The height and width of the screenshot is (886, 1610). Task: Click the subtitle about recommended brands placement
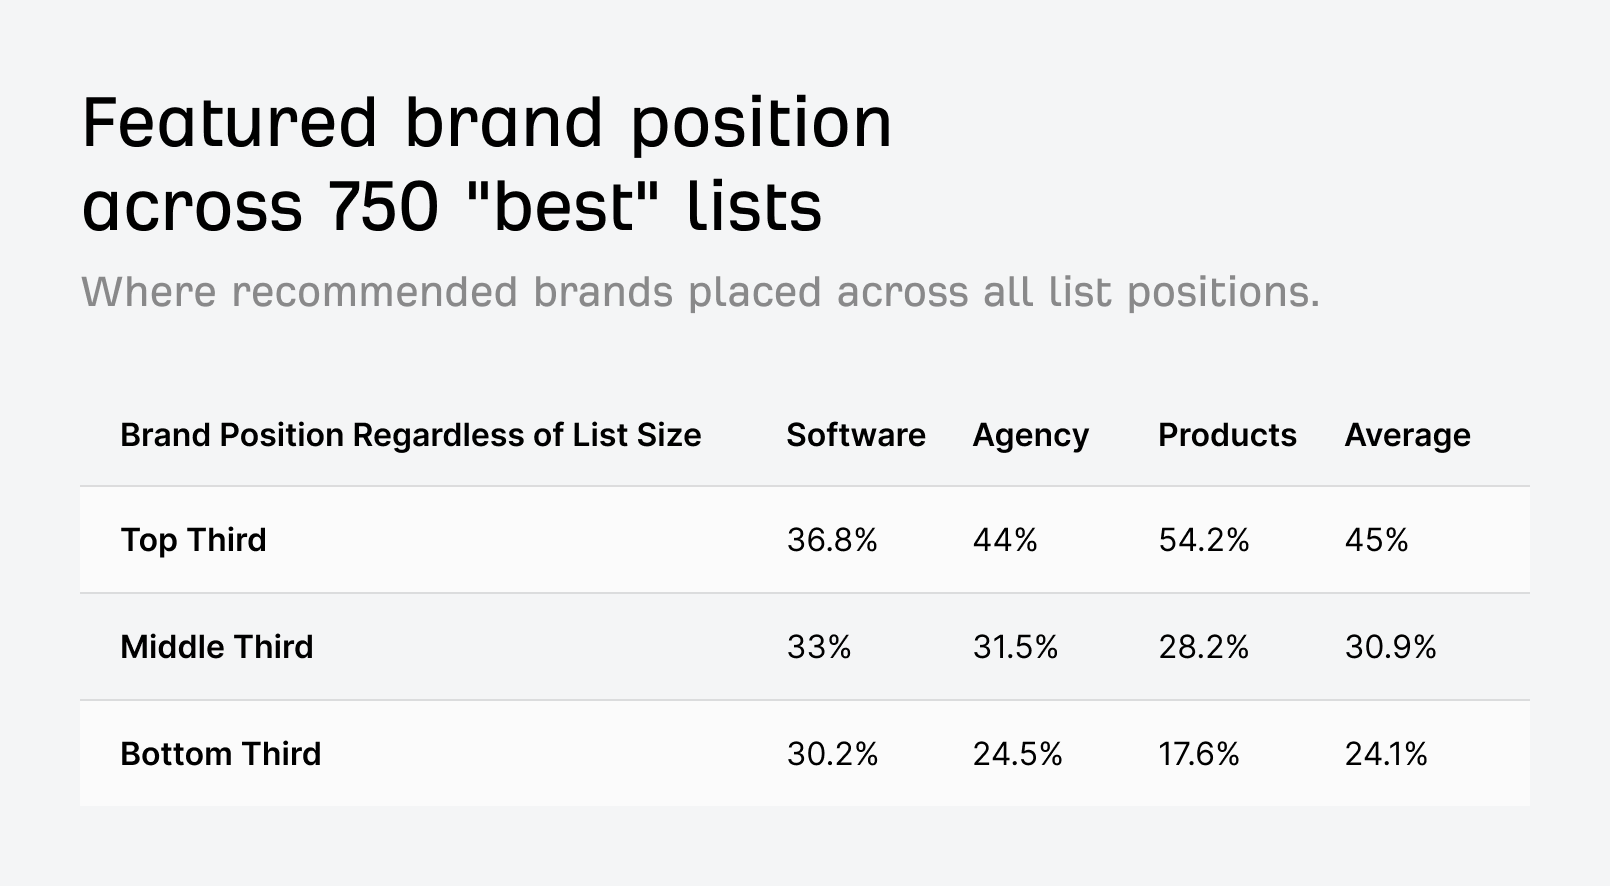pyautogui.click(x=700, y=292)
